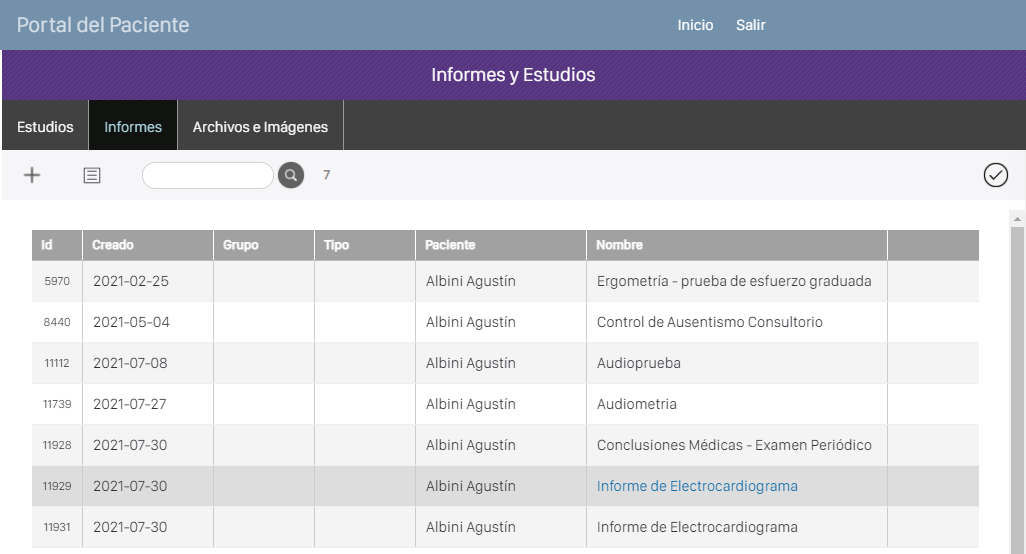The image size is (1026, 554).
Task: Select the Informes tab
Action: 133,127
